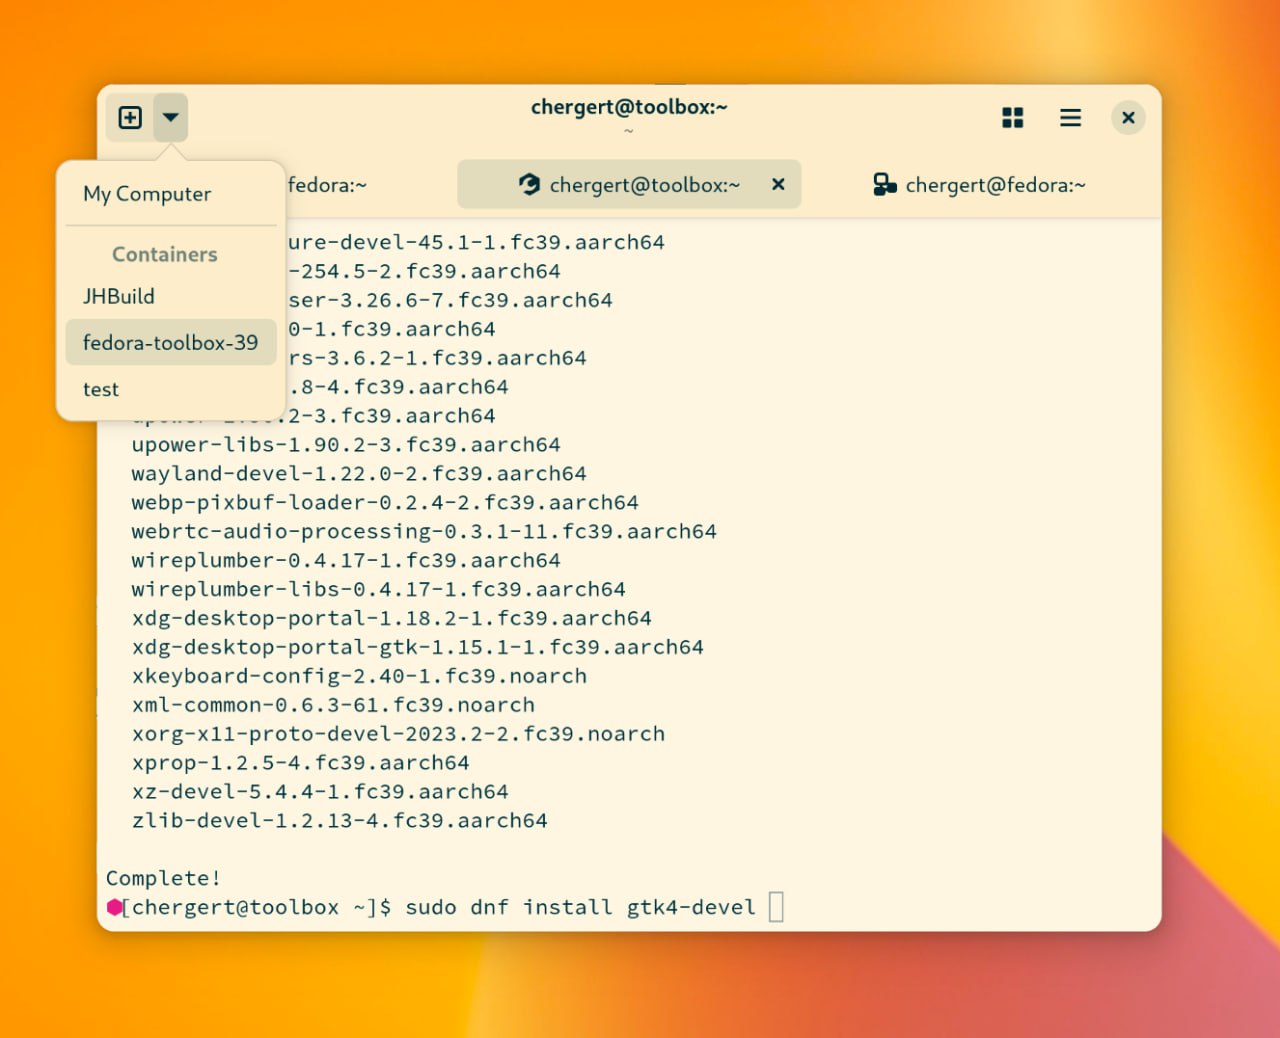
Task: Choose the test container
Action: [x=171, y=389]
